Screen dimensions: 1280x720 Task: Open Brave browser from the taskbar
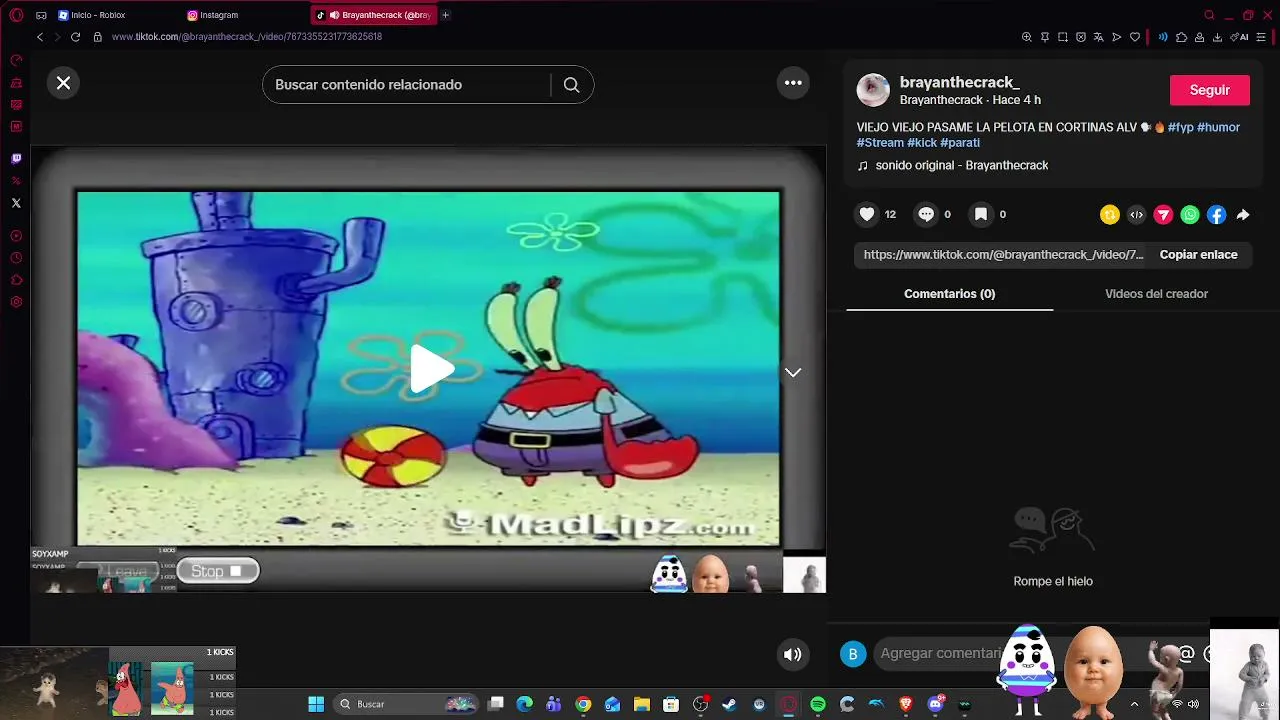(906, 704)
